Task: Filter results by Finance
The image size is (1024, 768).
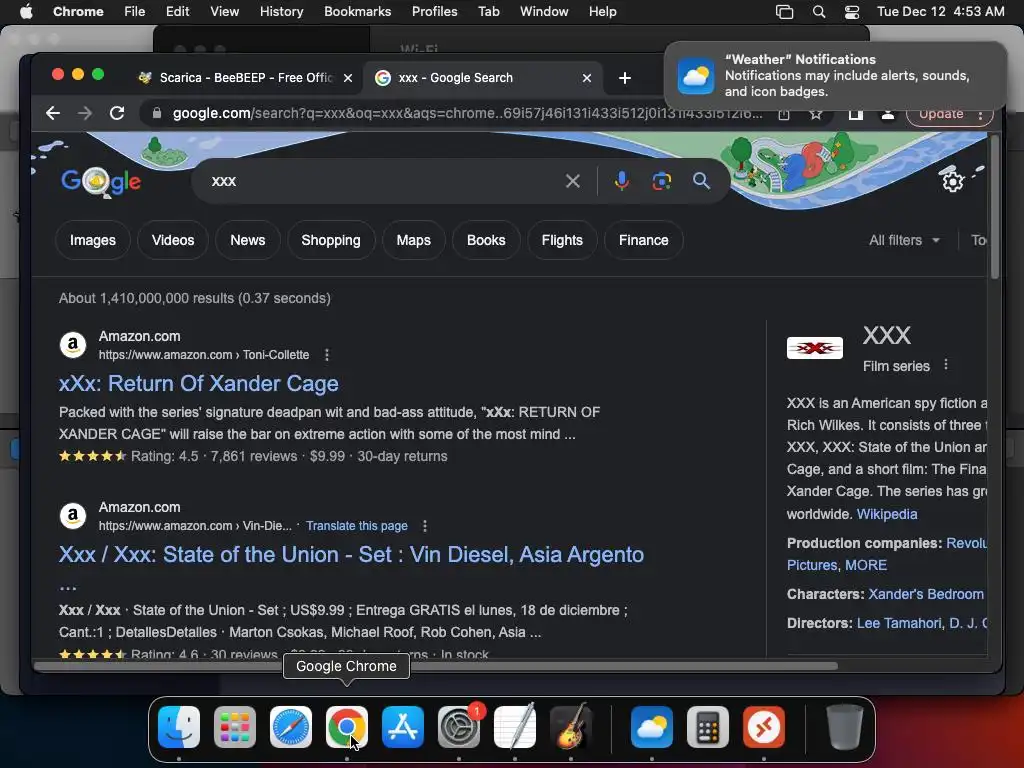Action: click(644, 240)
